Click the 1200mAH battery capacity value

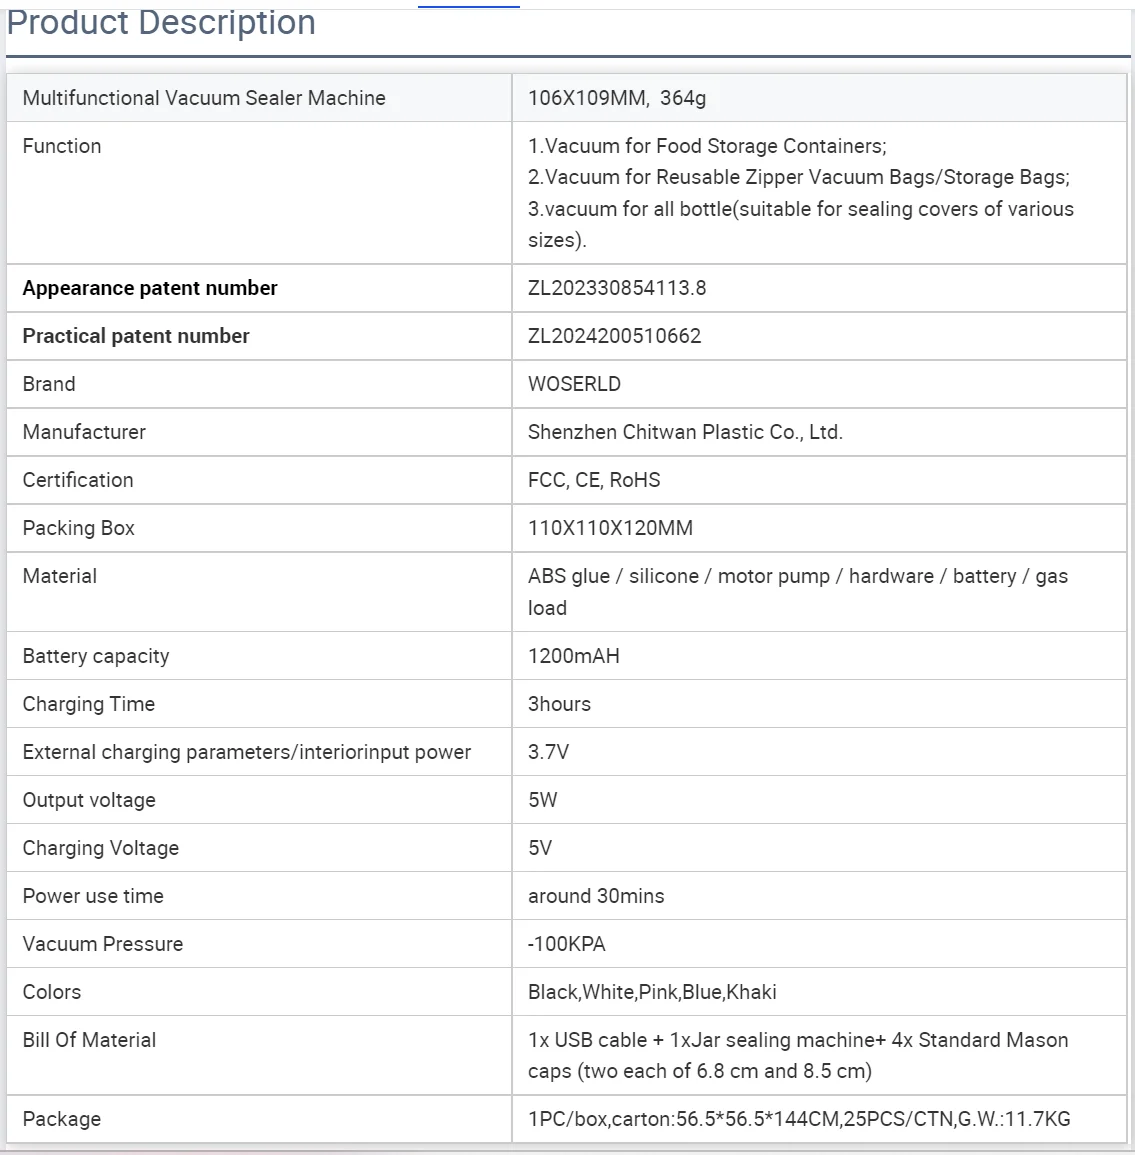coord(574,656)
